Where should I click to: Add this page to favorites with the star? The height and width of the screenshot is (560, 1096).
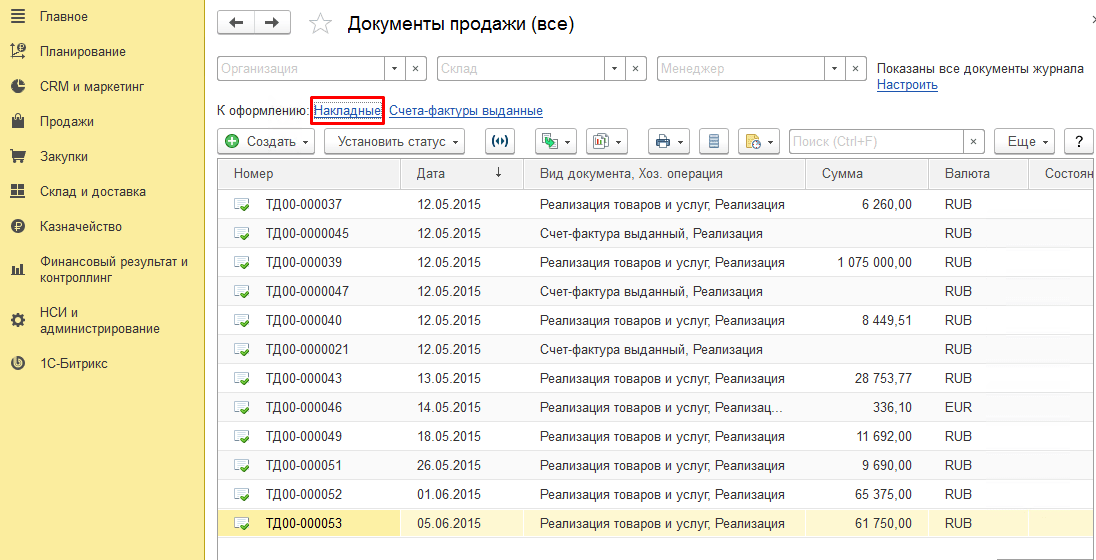point(320,24)
